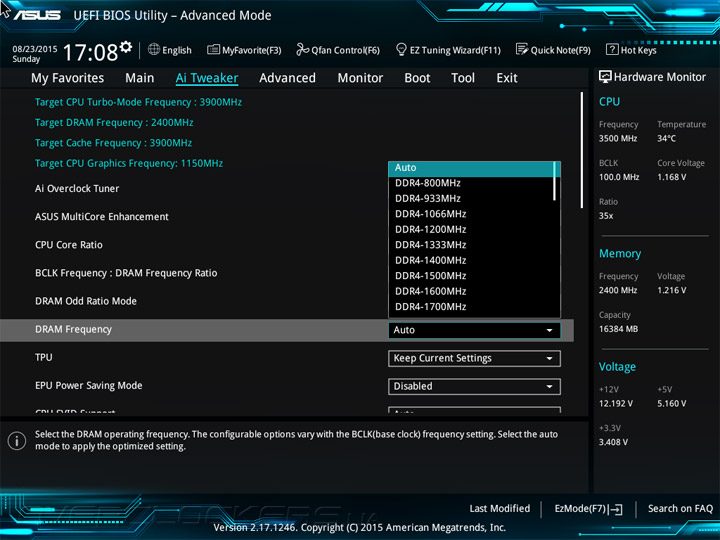720x540 pixels.
Task: Show Hot Keys help icon
Action: tap(611, 50)
